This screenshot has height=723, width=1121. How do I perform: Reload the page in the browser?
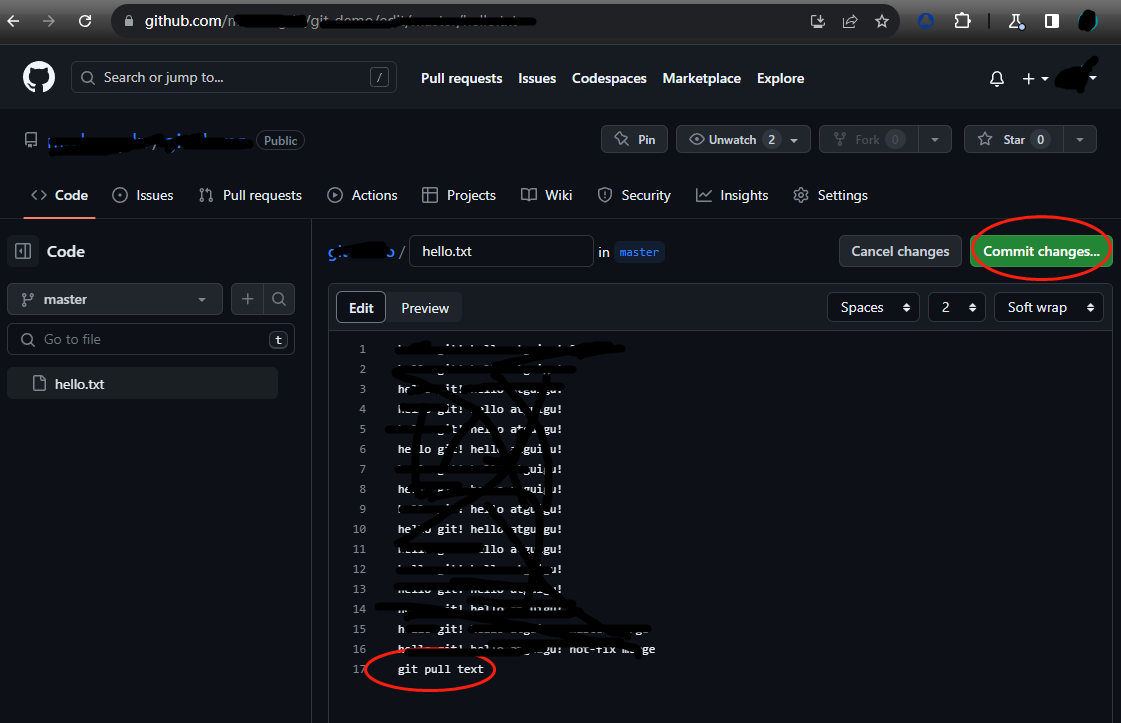point(85,21)
